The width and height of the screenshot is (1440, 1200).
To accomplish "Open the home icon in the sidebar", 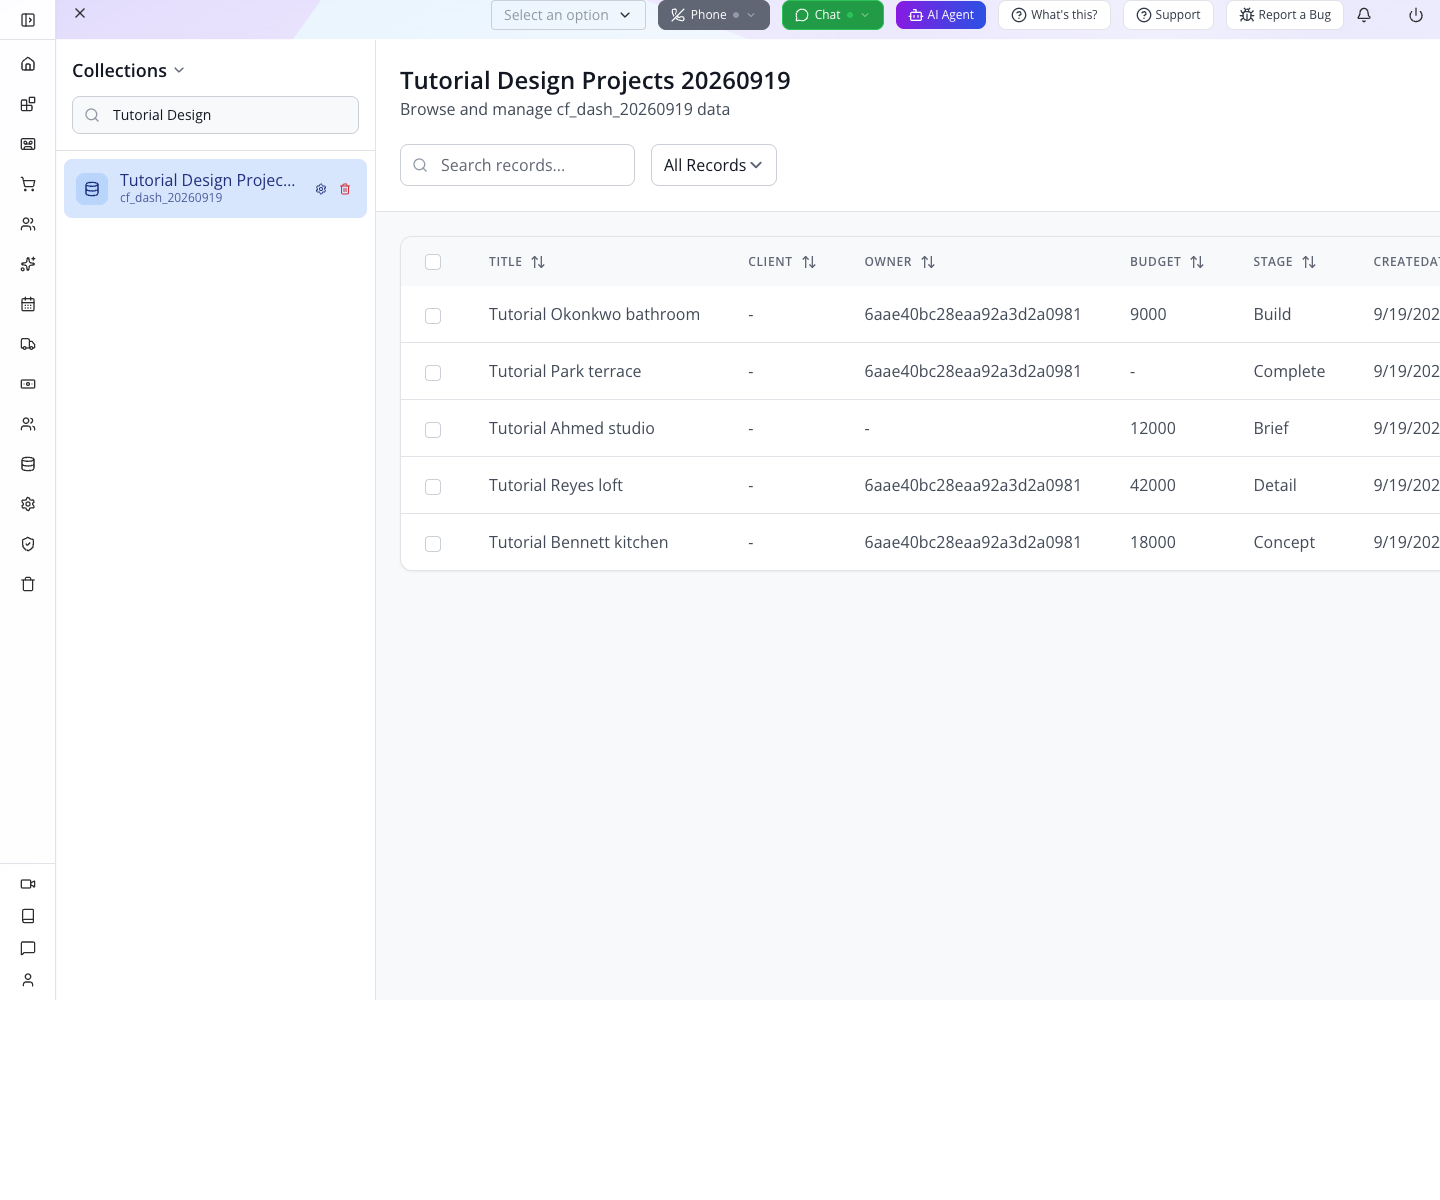I will (x=28, y=64).
